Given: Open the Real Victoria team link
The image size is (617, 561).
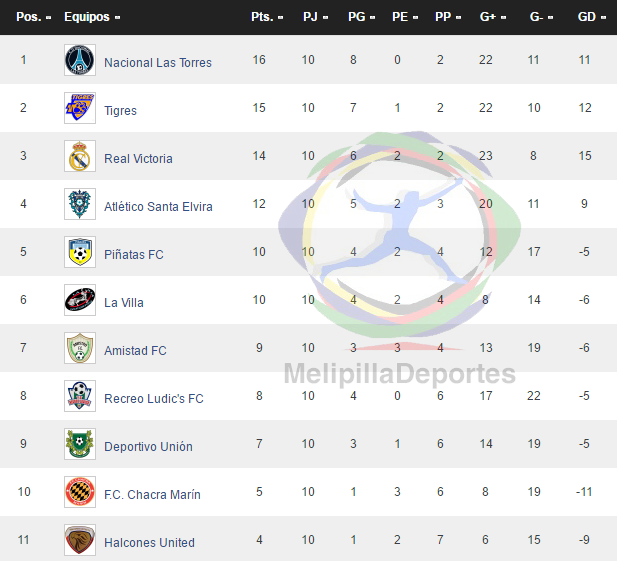Looking at the screenshot, I should 138,159.
